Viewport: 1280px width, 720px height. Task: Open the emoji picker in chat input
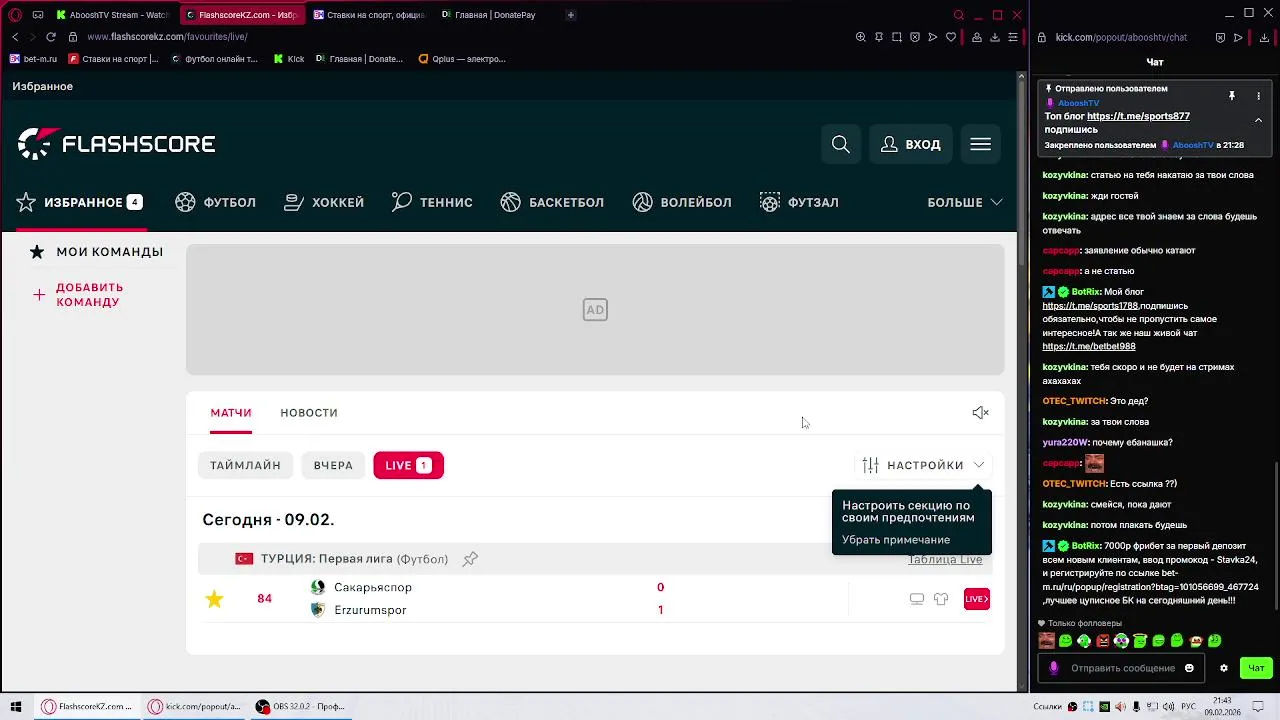pyautogui.click(x=1189, y=668)
